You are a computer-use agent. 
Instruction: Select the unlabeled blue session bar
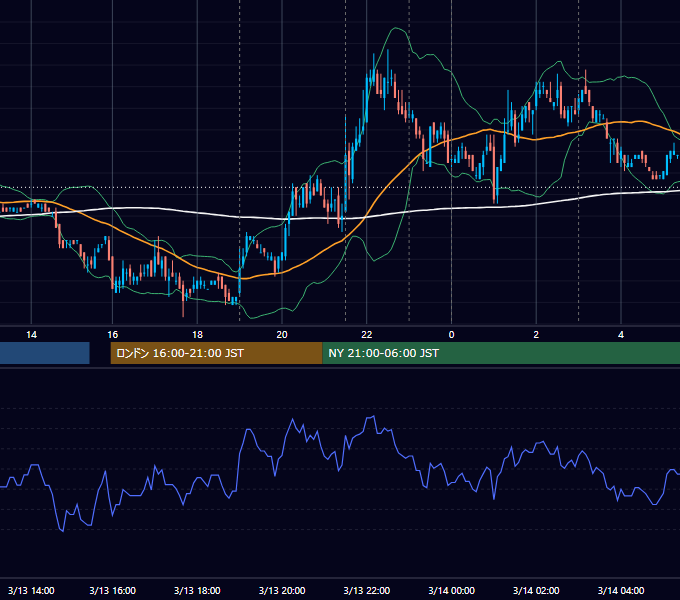coord(45,353)
